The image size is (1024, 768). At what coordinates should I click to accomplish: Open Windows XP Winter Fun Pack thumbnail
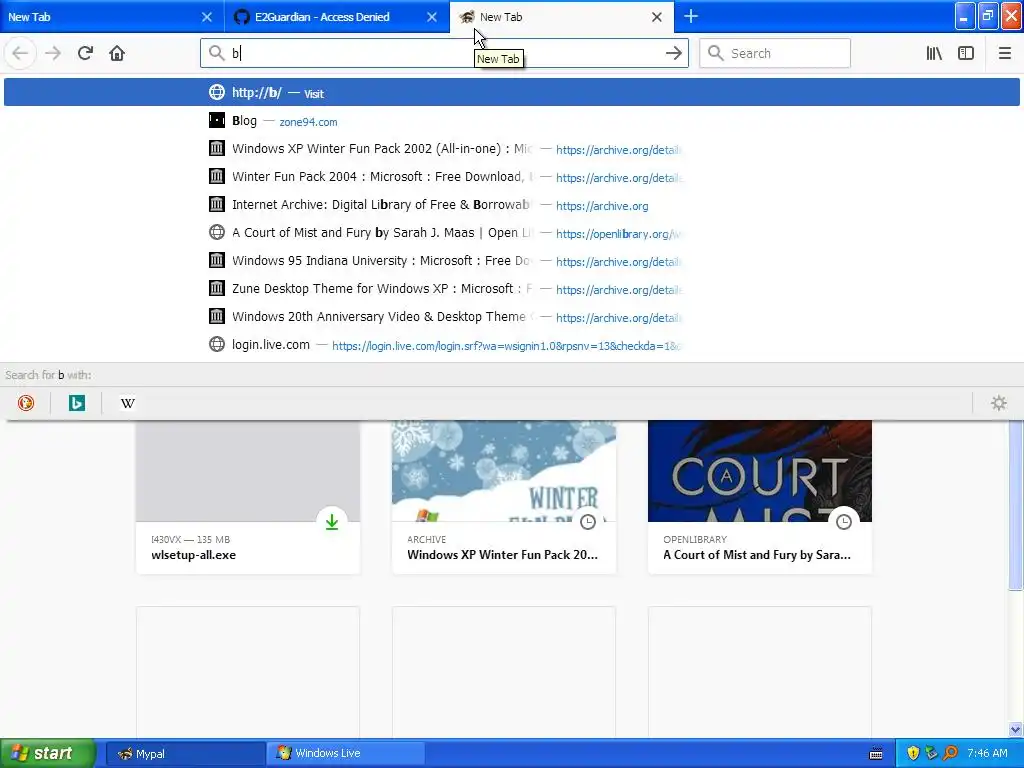pyautogui.click(x=504, y=471)
